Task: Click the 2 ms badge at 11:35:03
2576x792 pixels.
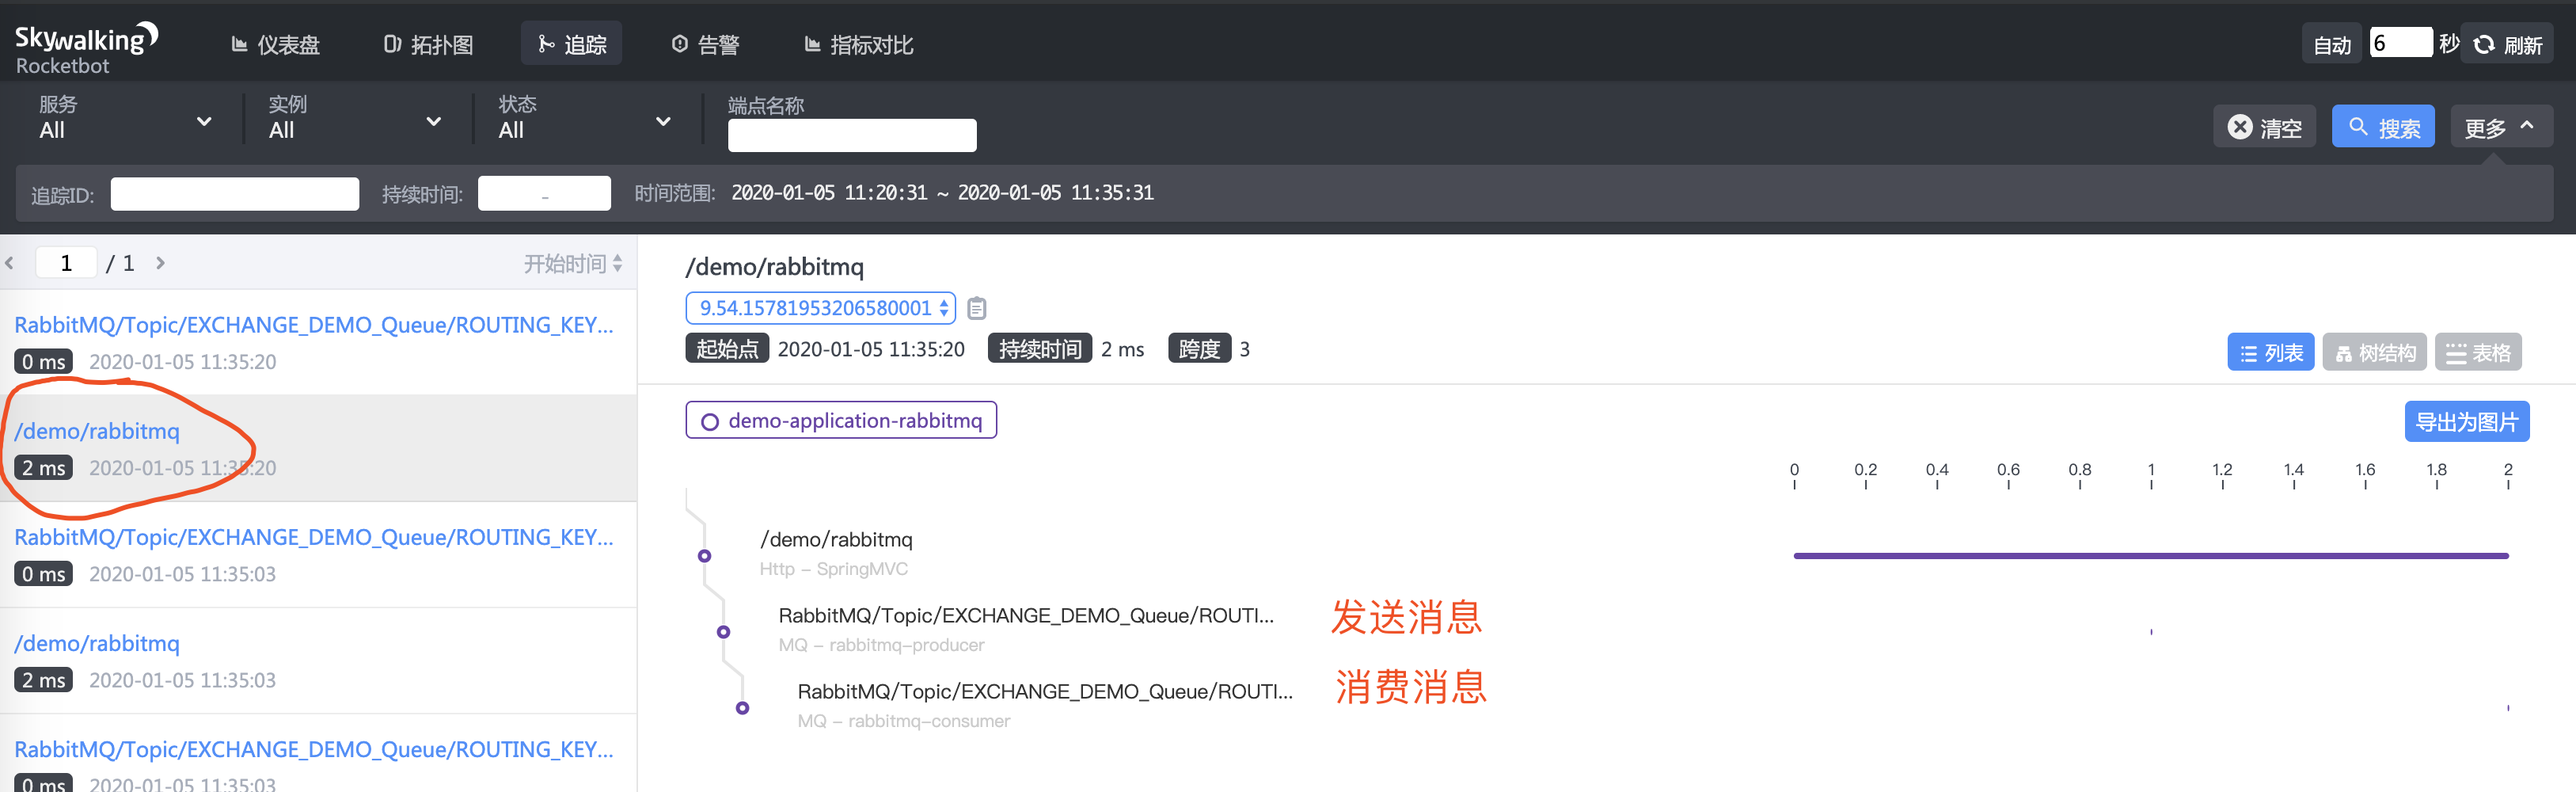Action: tap(44, 680)
